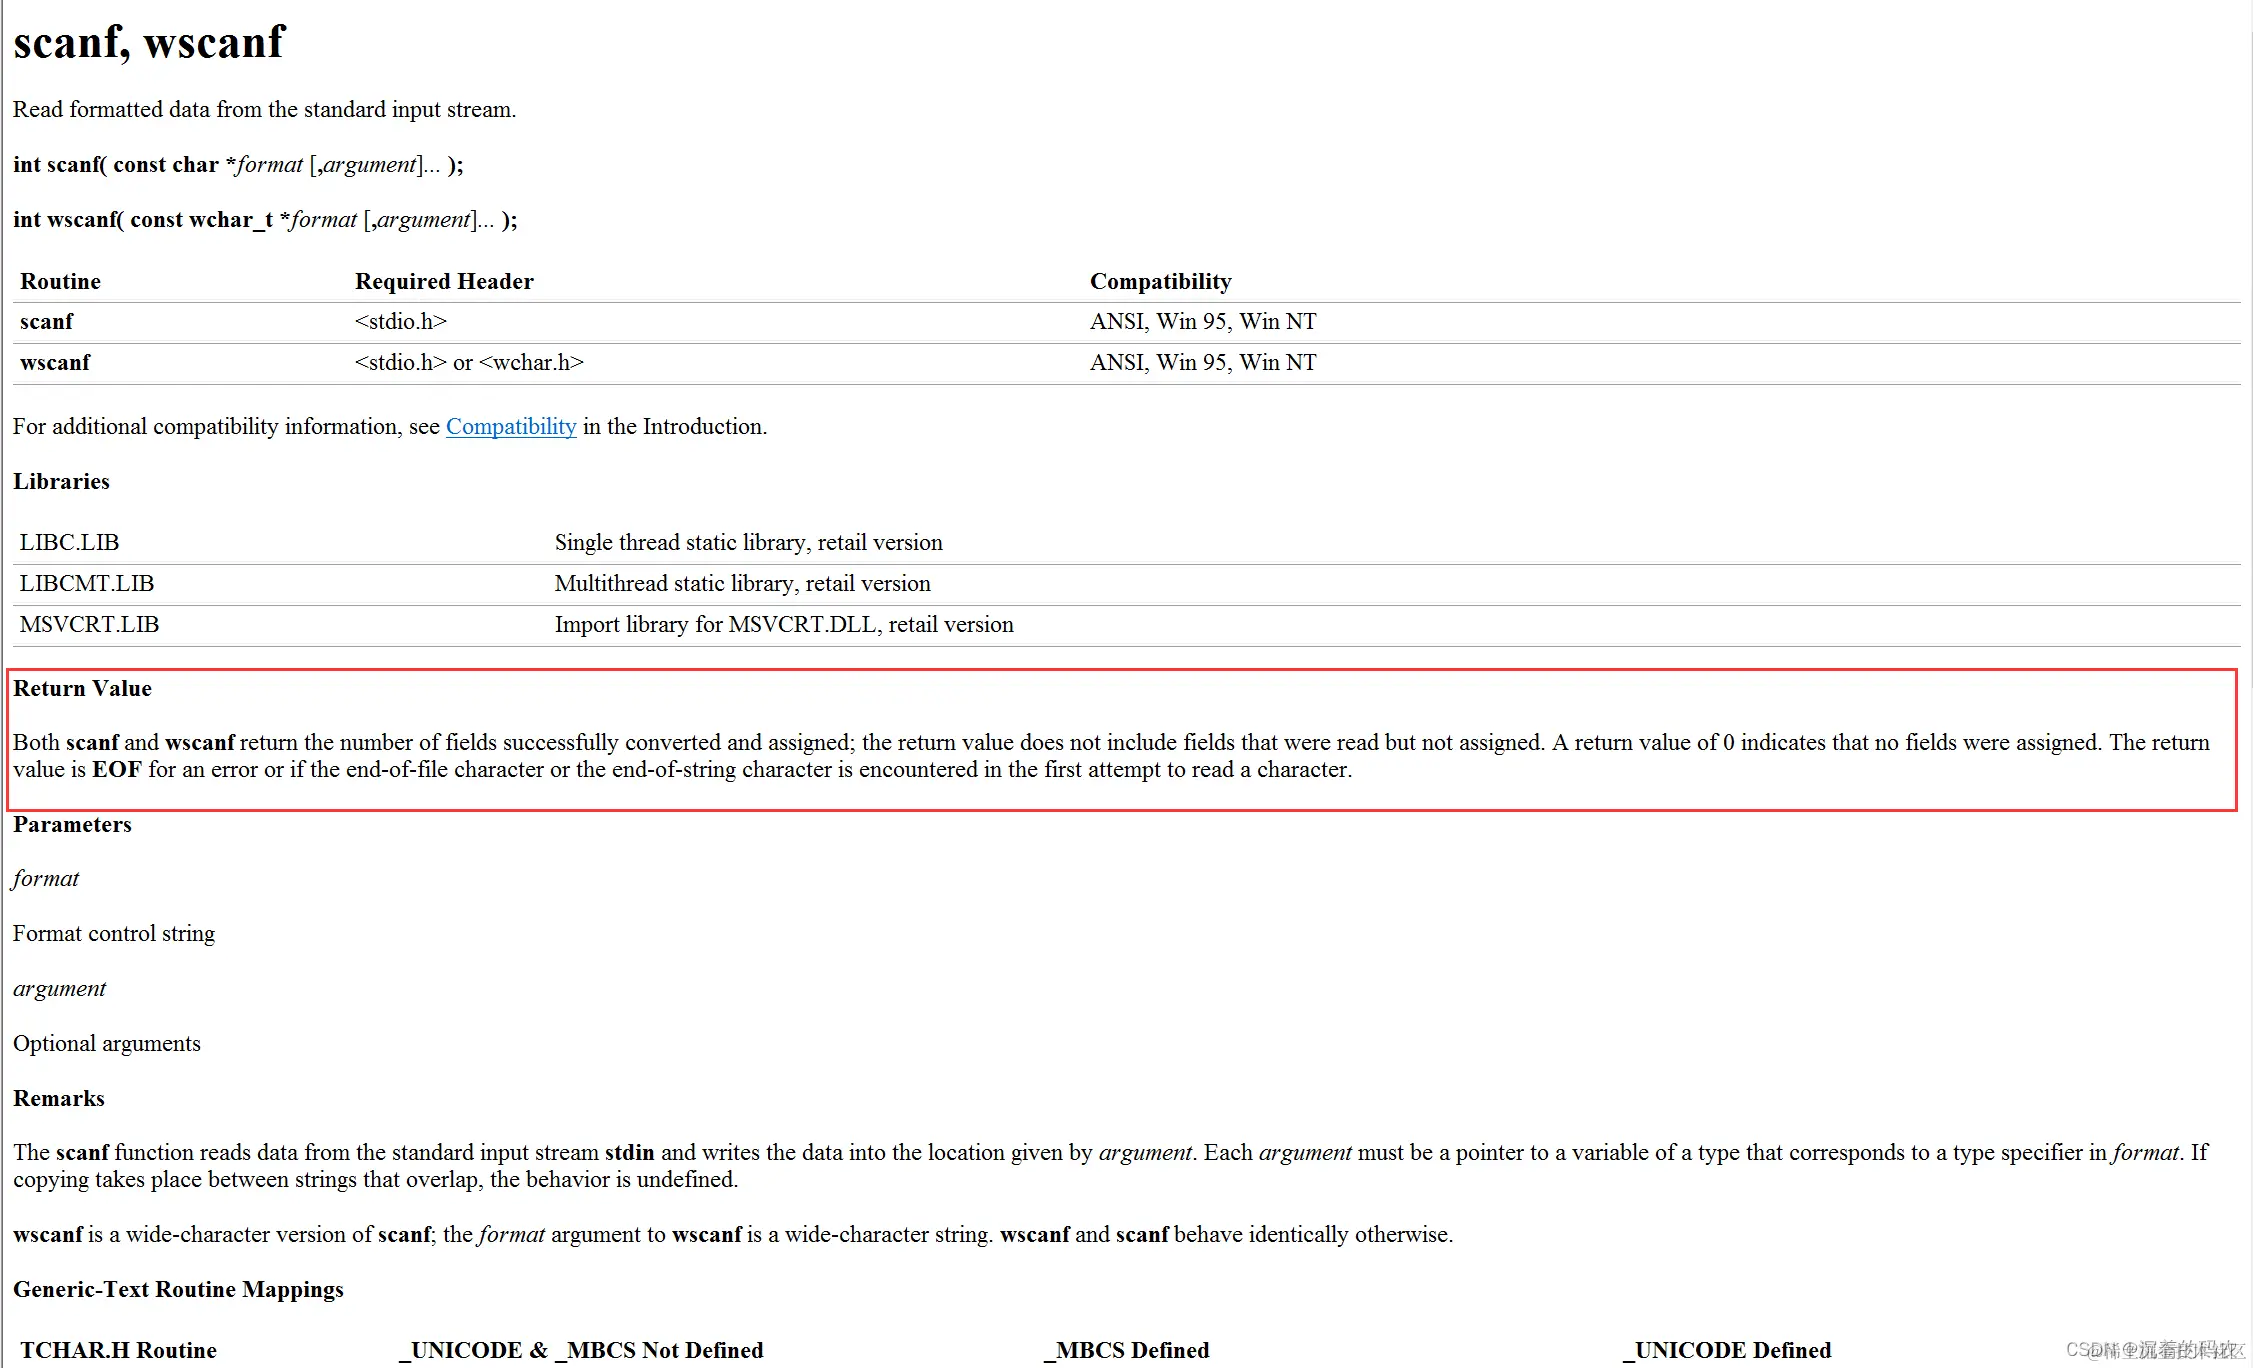
Task: Click the MSVCRT.LIB library entry
Action: [x=89, y=624]
